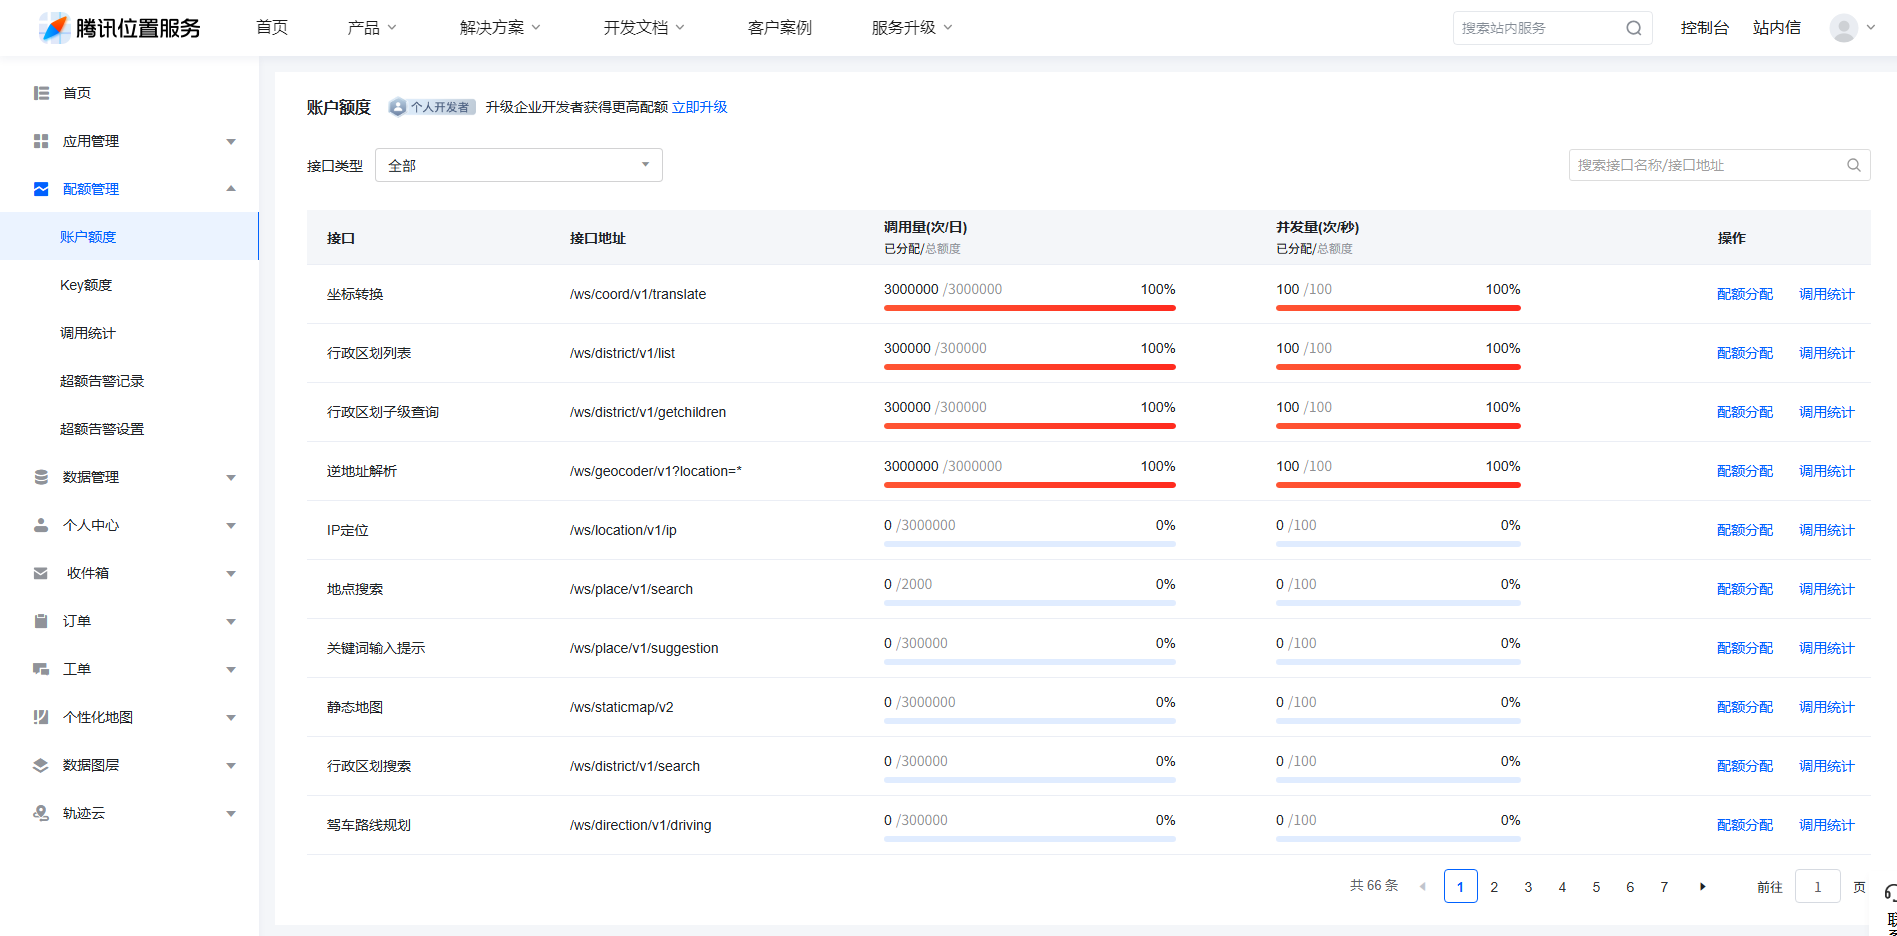The width and height of the screenshot is (1897, 936).
Task: Click the 首页 sidebar home icon
Action: coord(41,93)
